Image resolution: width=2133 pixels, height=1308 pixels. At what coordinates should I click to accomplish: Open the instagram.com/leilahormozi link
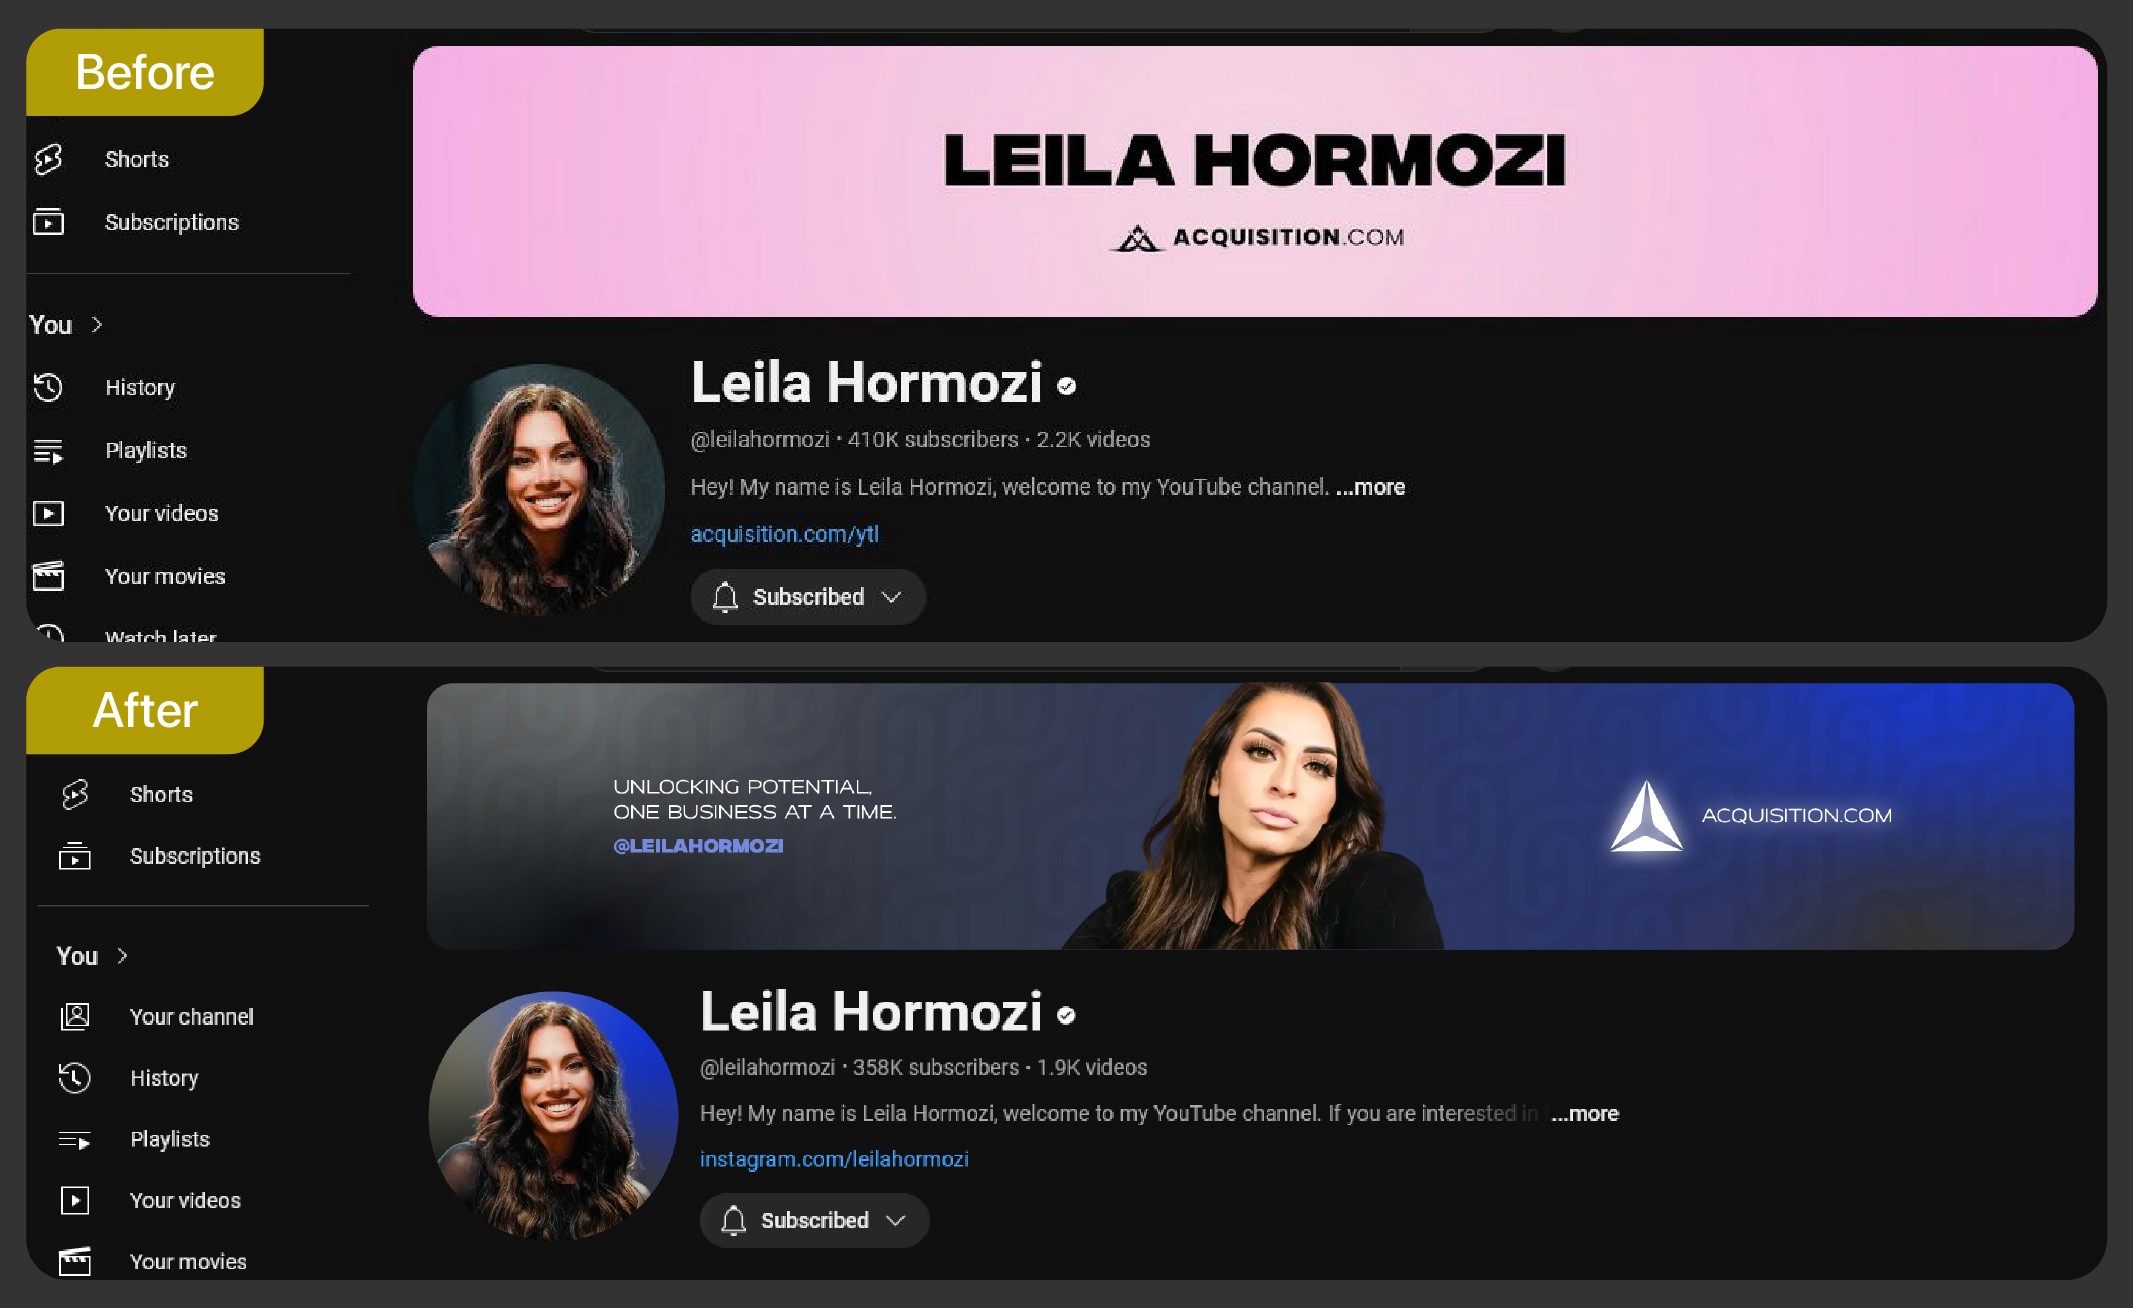(834, 1159)
